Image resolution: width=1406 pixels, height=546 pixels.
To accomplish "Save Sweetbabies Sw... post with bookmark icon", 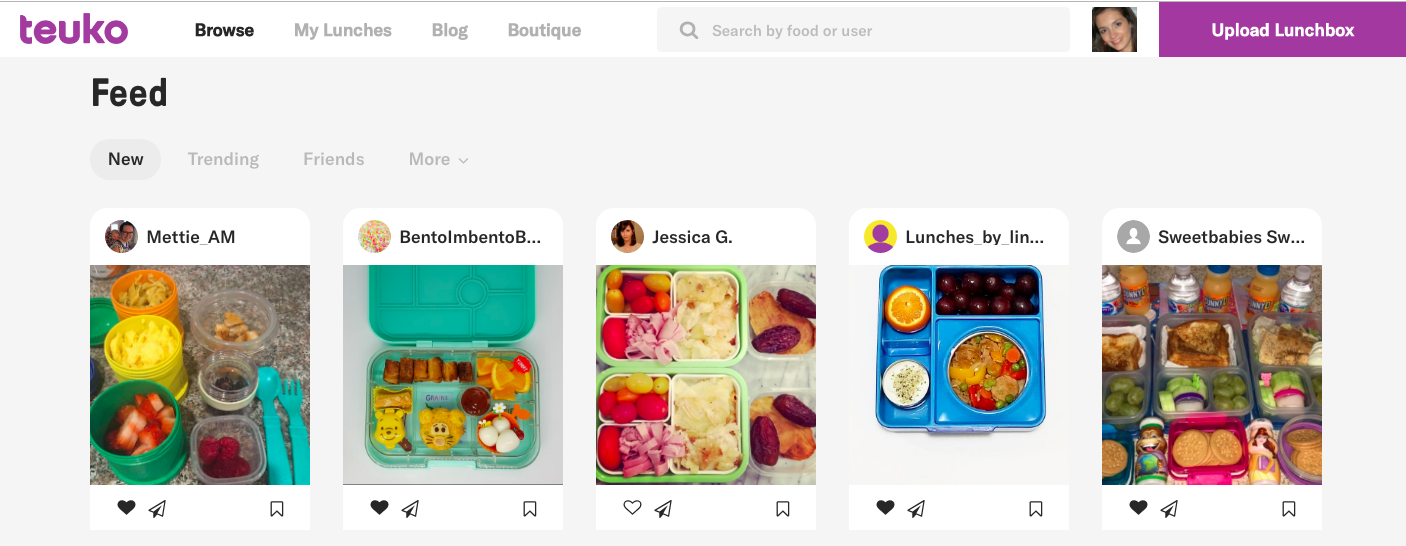I will click(1289, 509).
